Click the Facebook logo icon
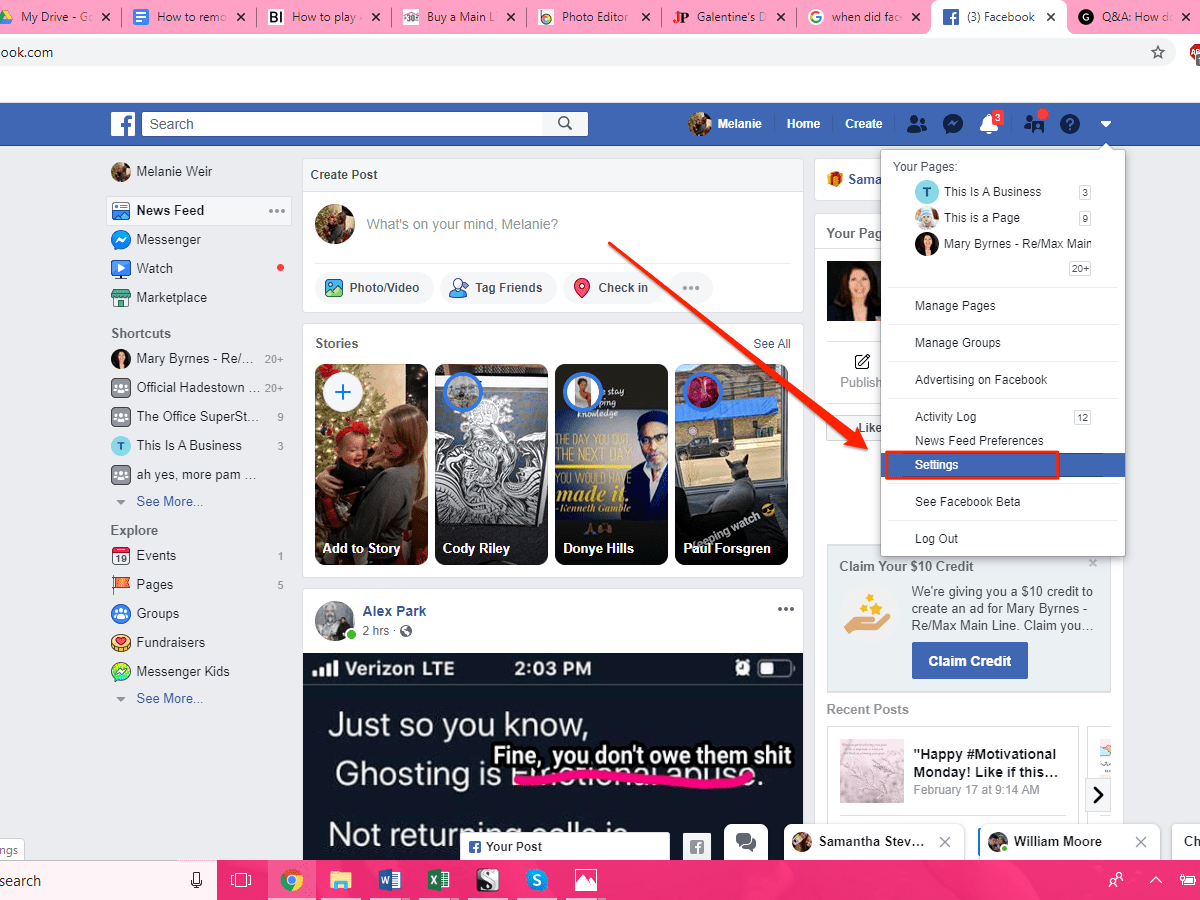 click(123, 124)
